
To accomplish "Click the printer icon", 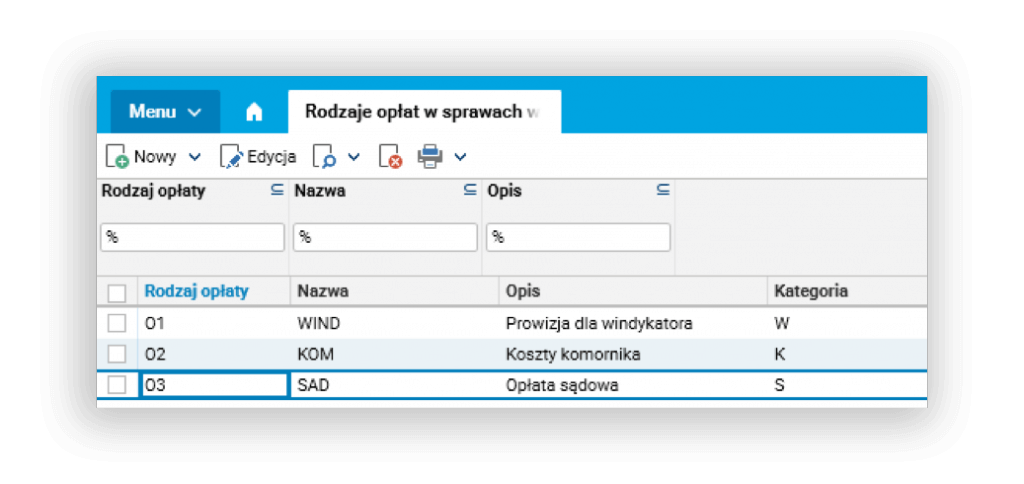I will pyautogui.click(x=430, y=156).
